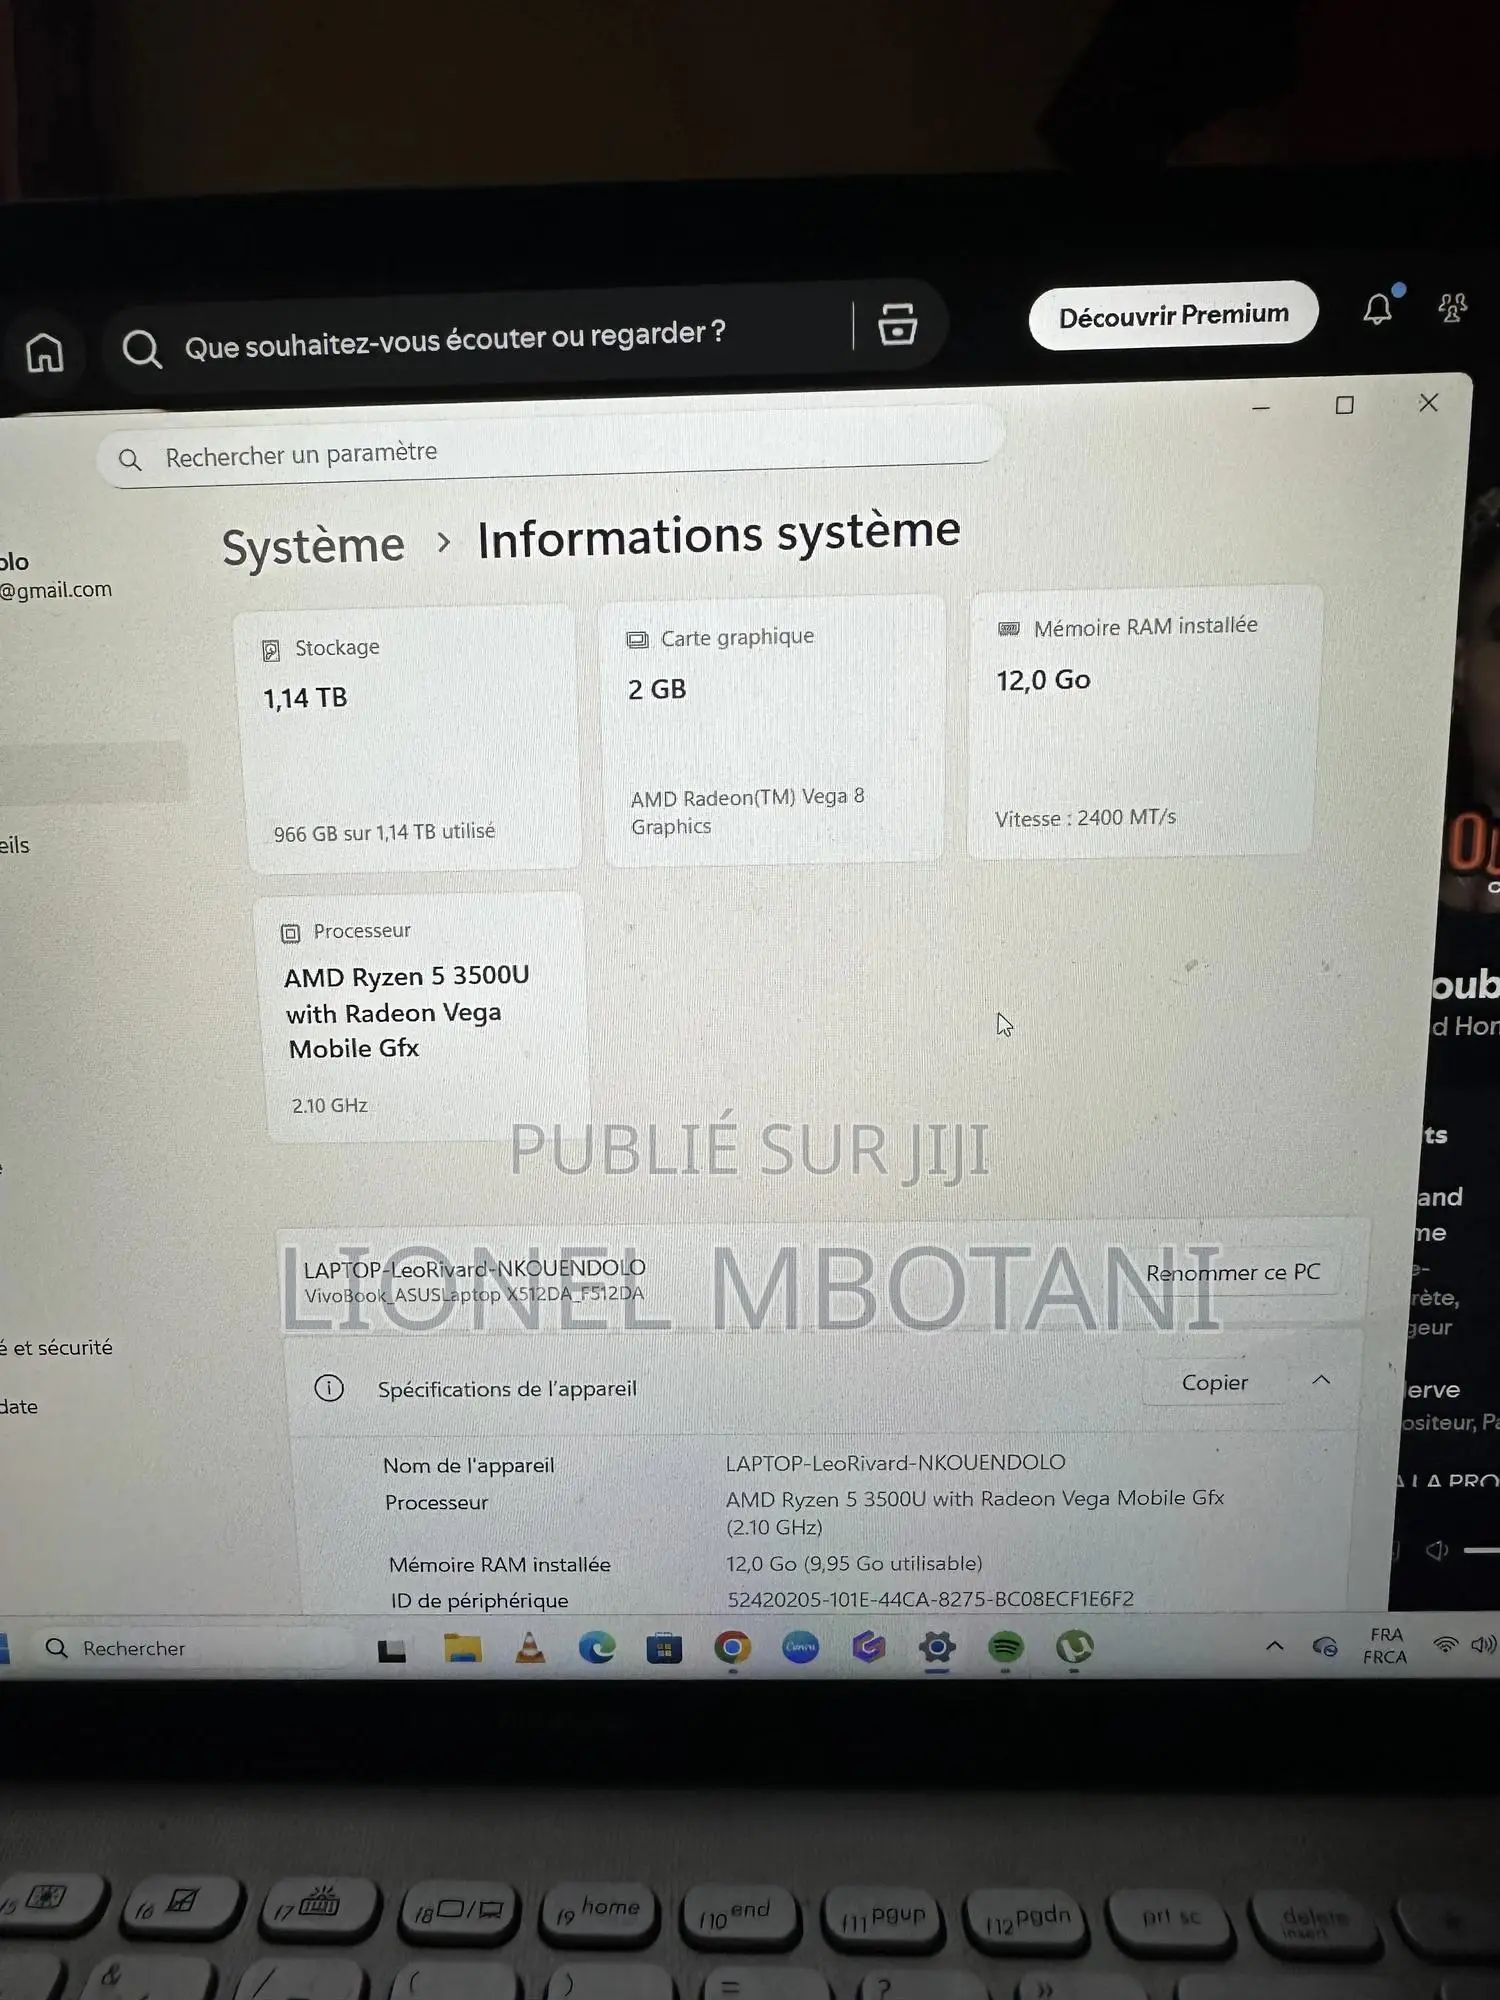The width and height of the screenshot is (1500, 2000).
Task: Click 'AMD Radeon(TM) Vega 8 Graphics' text
Action: point(747,812)
